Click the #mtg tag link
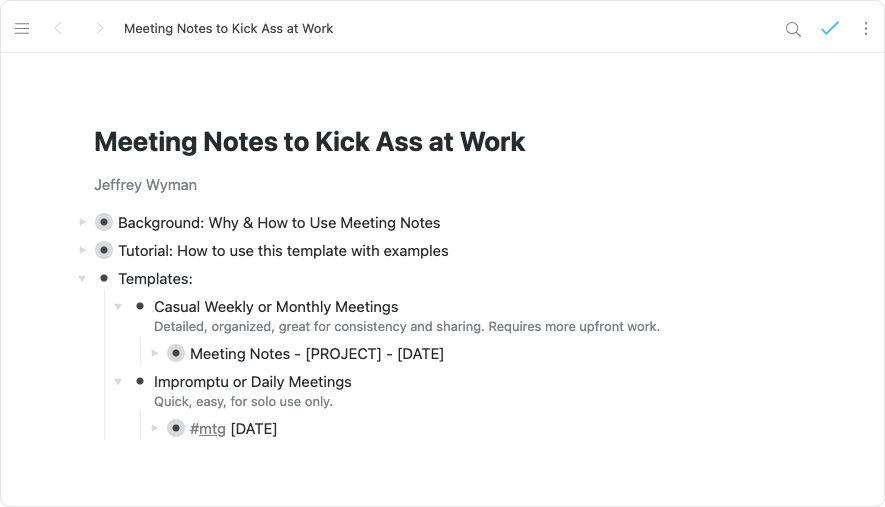The width and height of the screenshot is (885, 507). pos(208,429)
